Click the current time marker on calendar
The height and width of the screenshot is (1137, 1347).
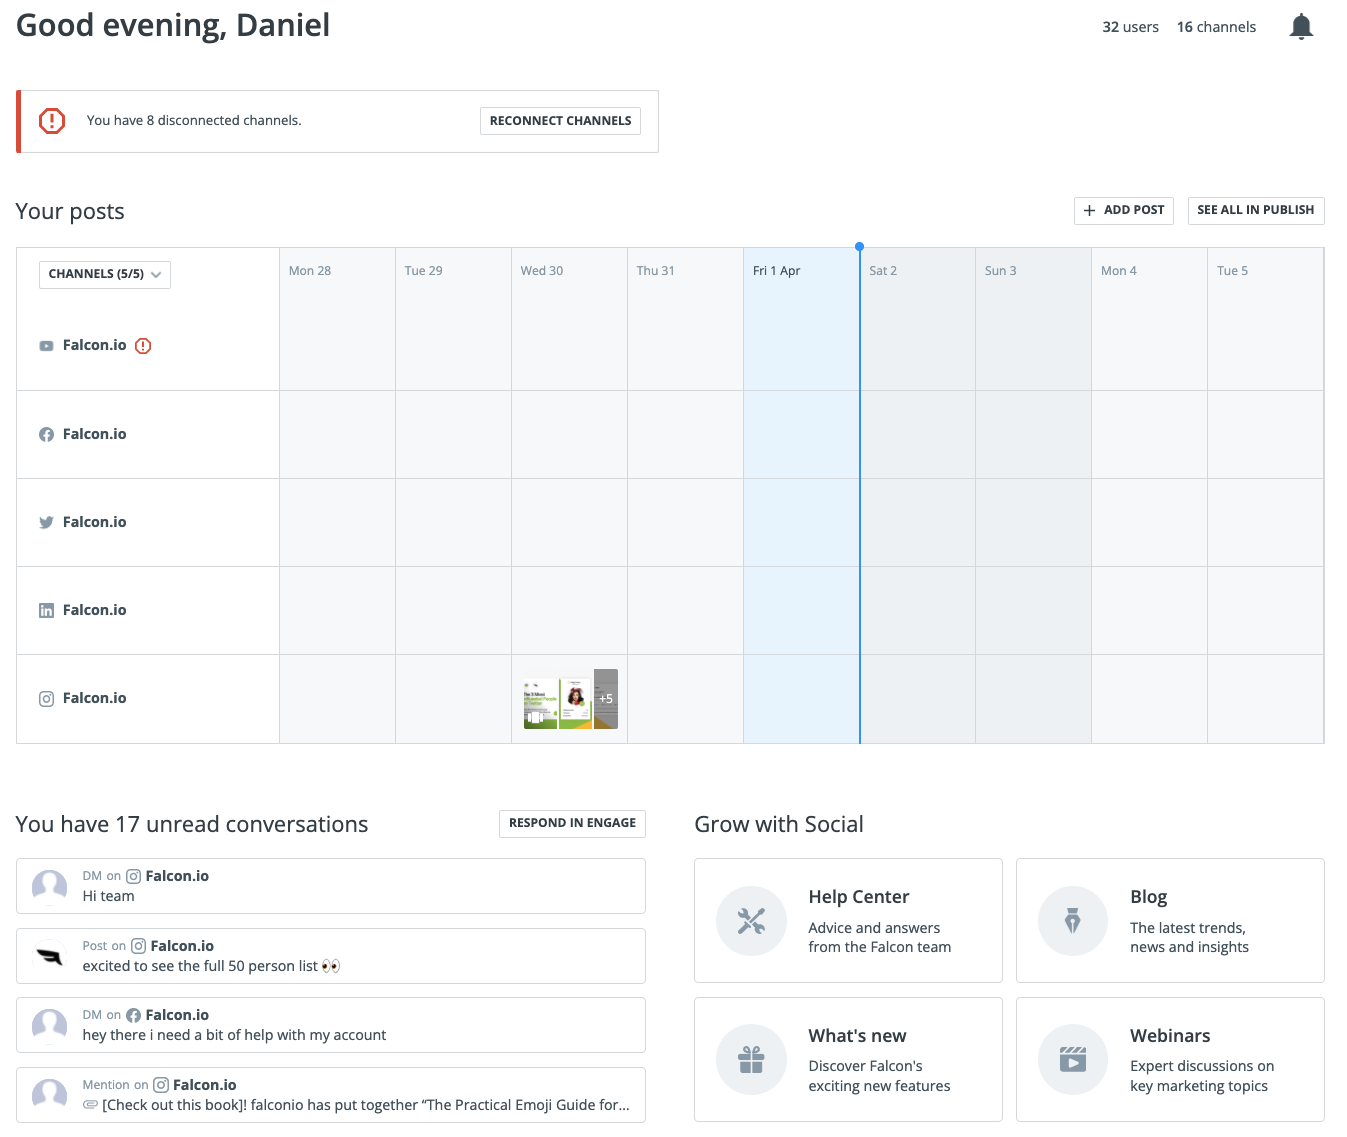(x=859, y=246)
